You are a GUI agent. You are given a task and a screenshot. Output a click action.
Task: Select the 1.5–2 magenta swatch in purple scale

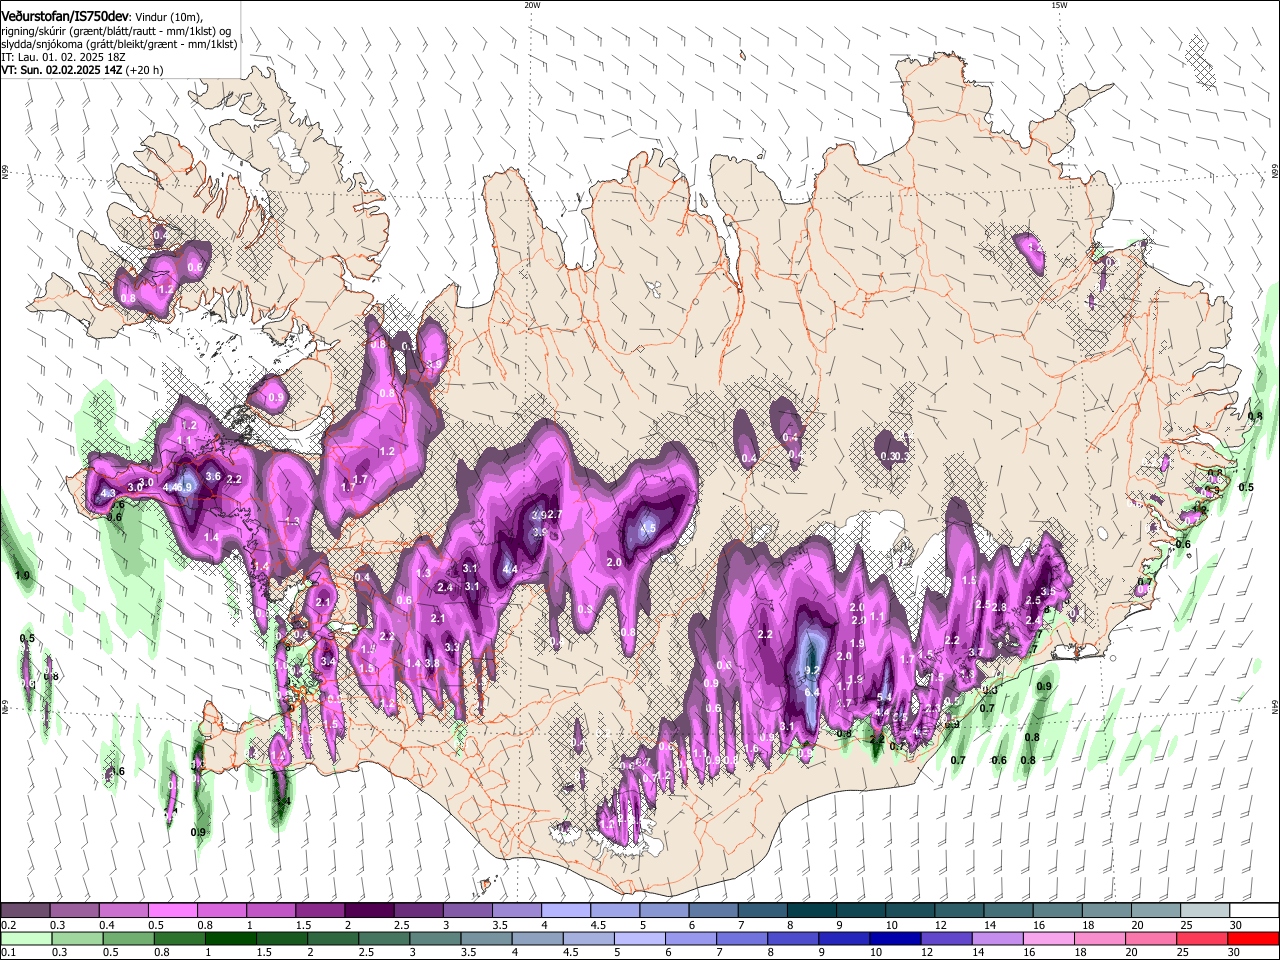319,911
